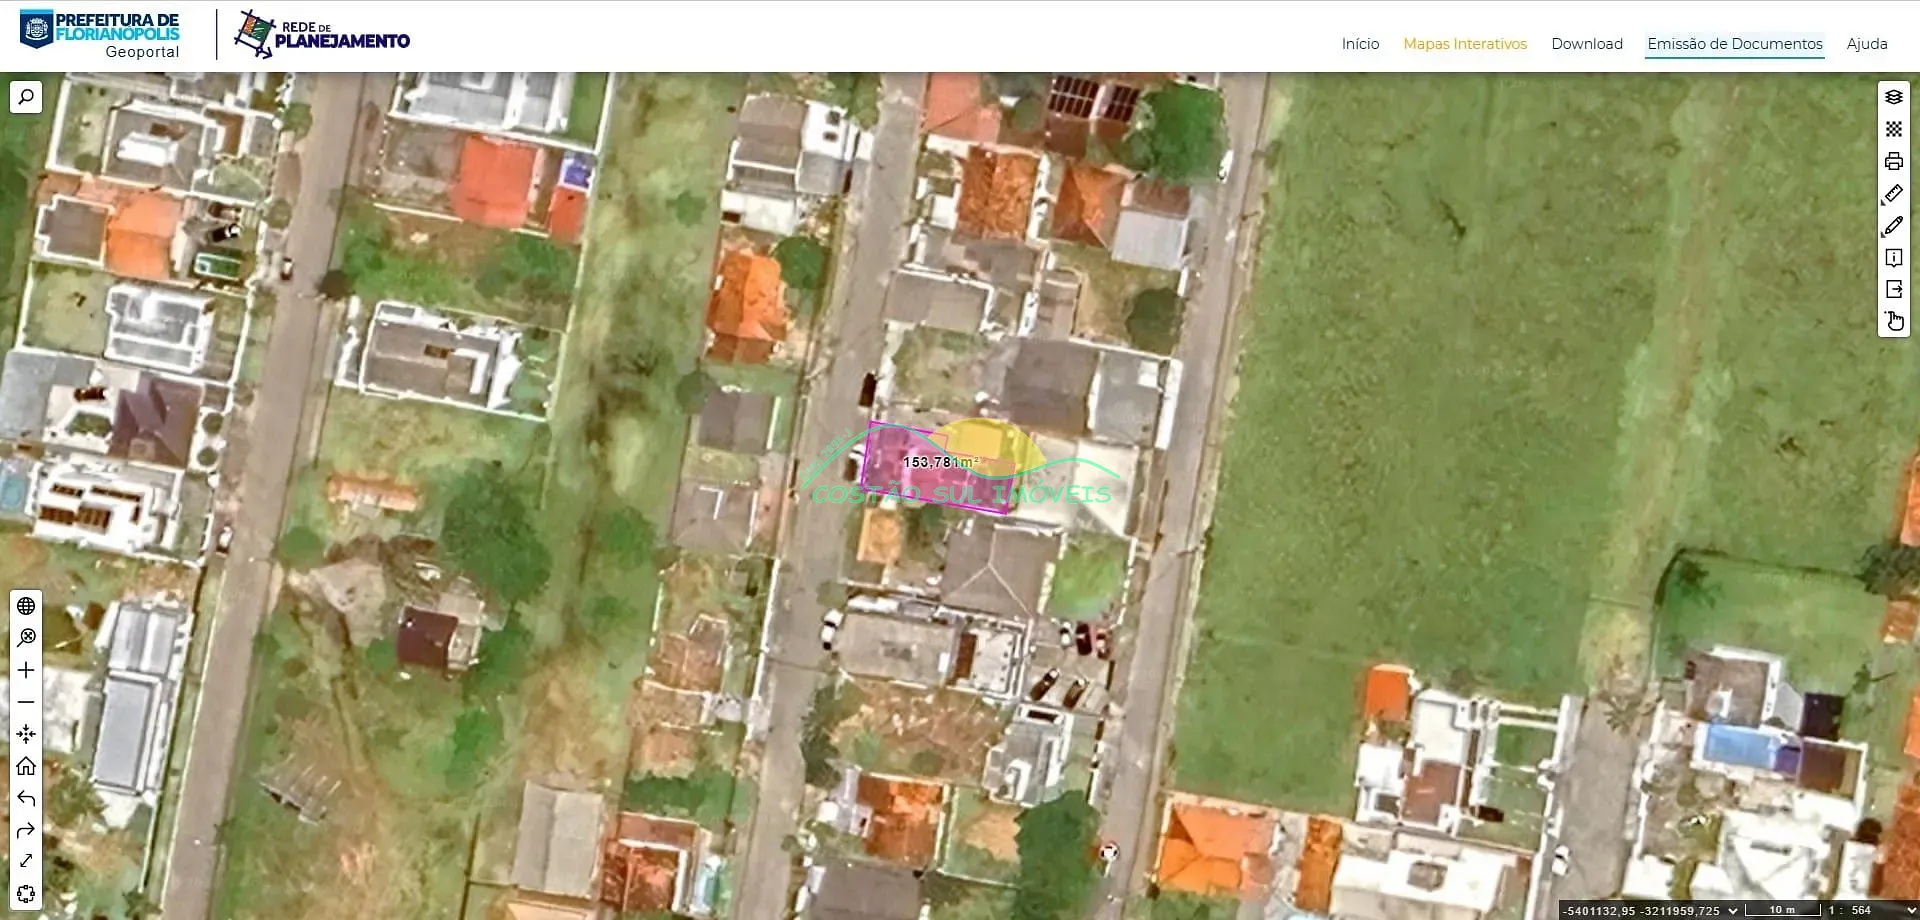Expand the coordinate system dropdown arrow
The width and height of the screenshot is (1920, 920).
[x=1733, y=910]
